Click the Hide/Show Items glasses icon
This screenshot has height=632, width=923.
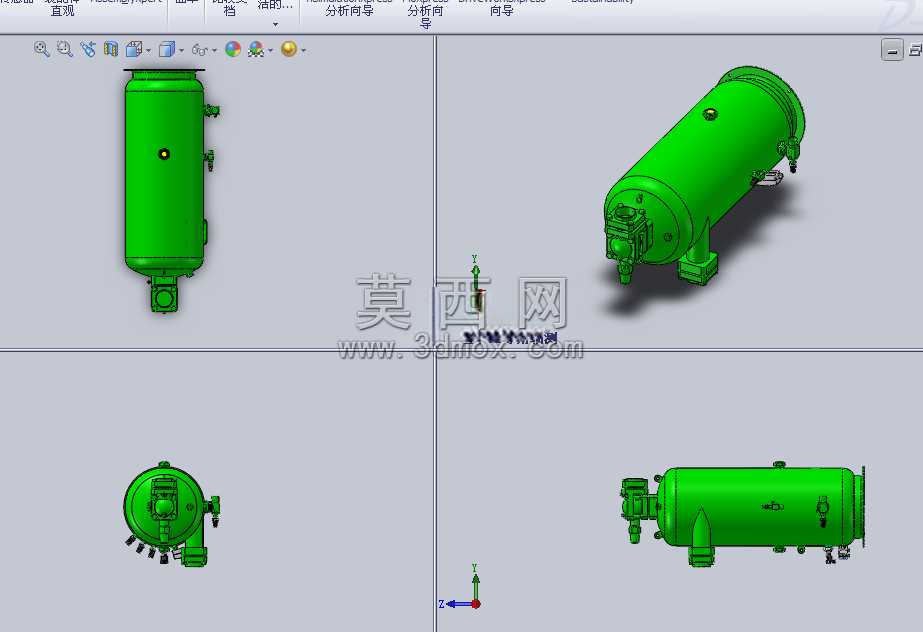coord(200,50)
